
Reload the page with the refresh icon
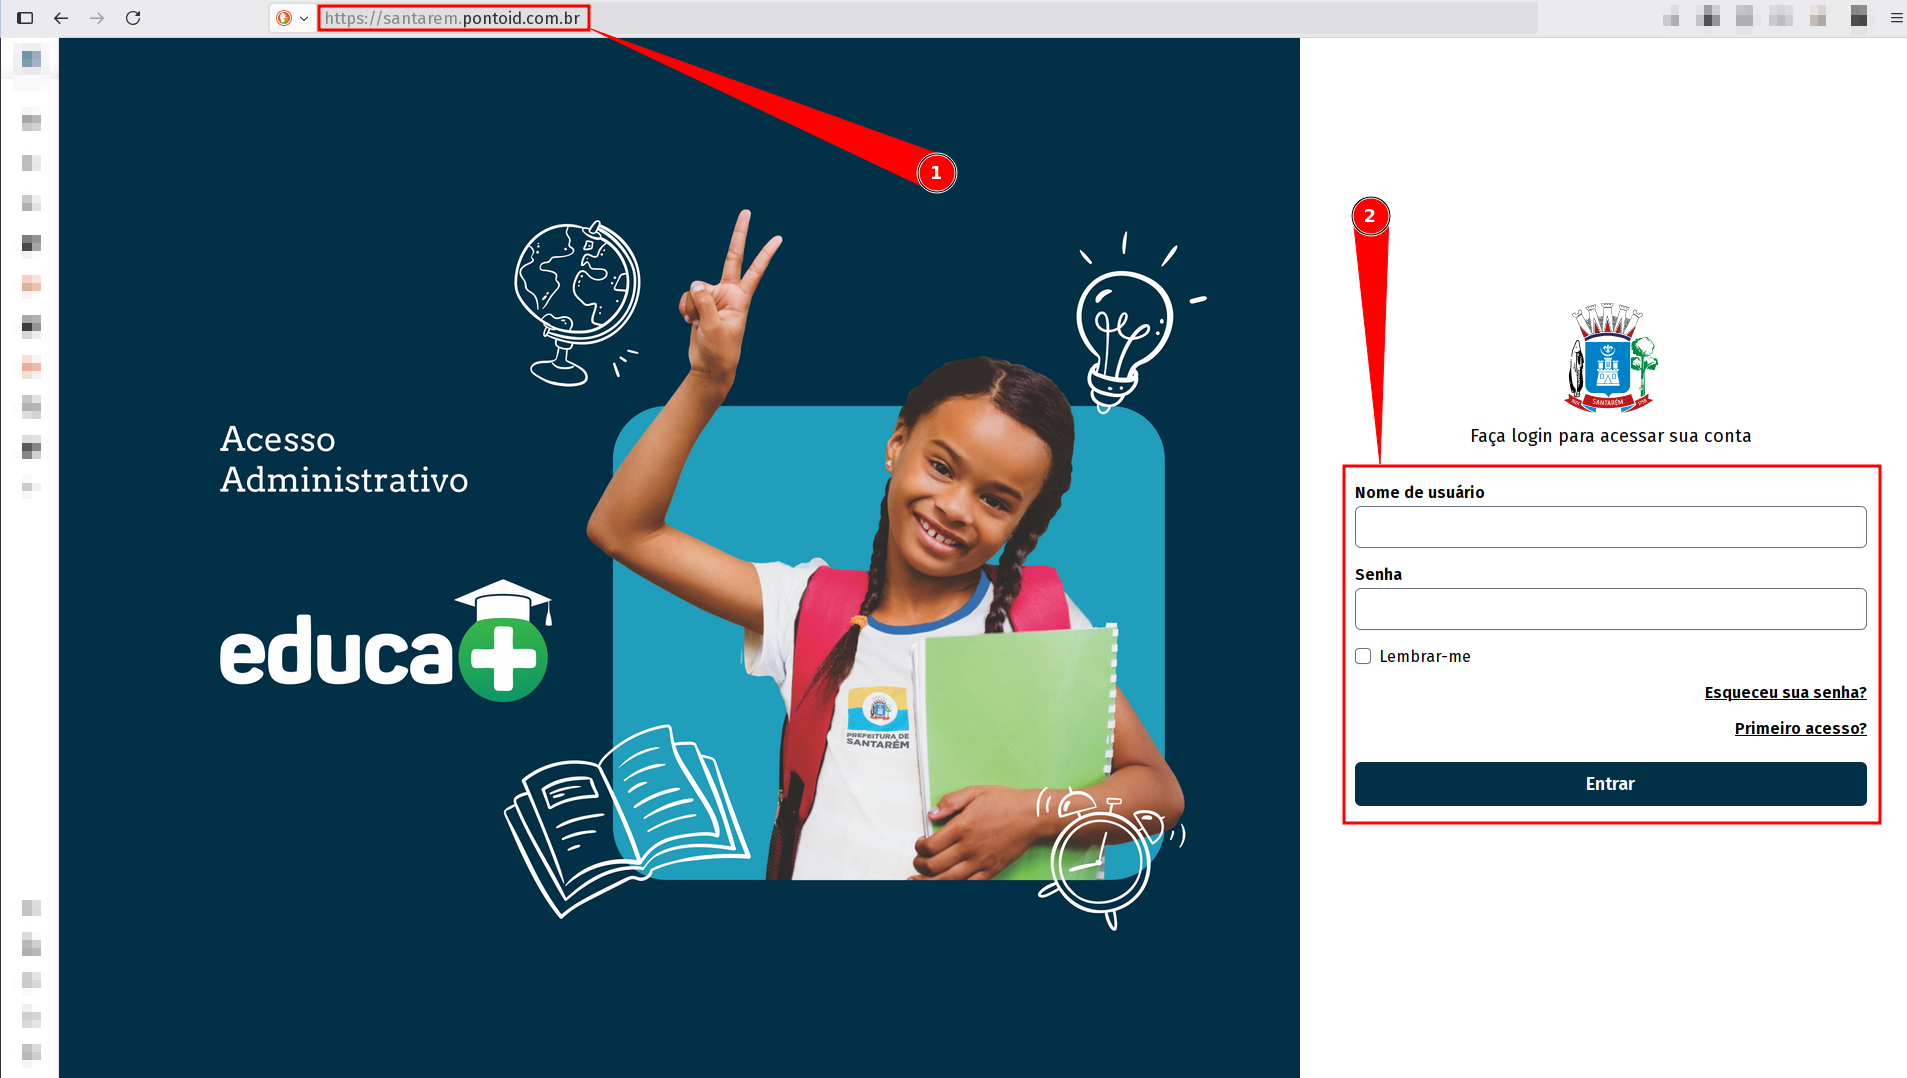[133, 18]
